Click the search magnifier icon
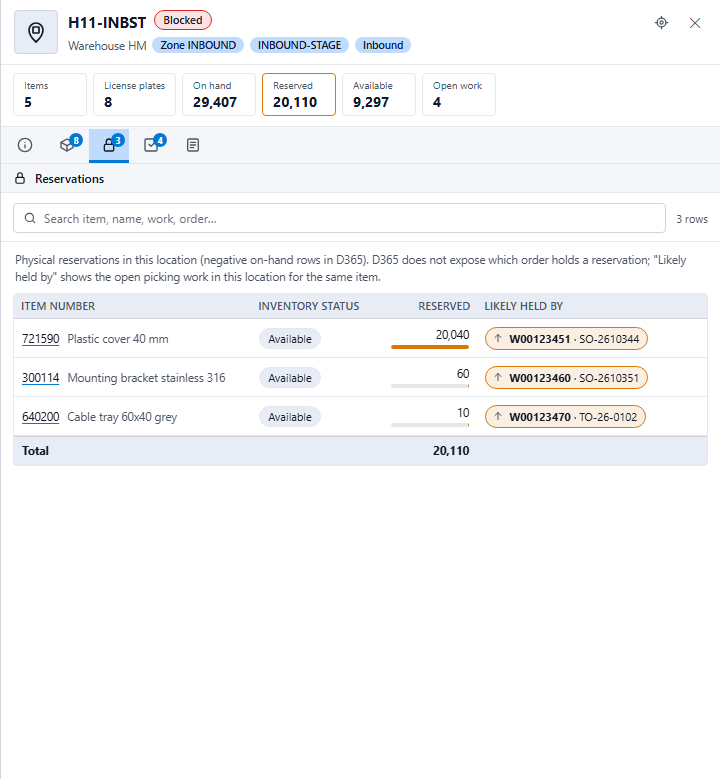 30,219
